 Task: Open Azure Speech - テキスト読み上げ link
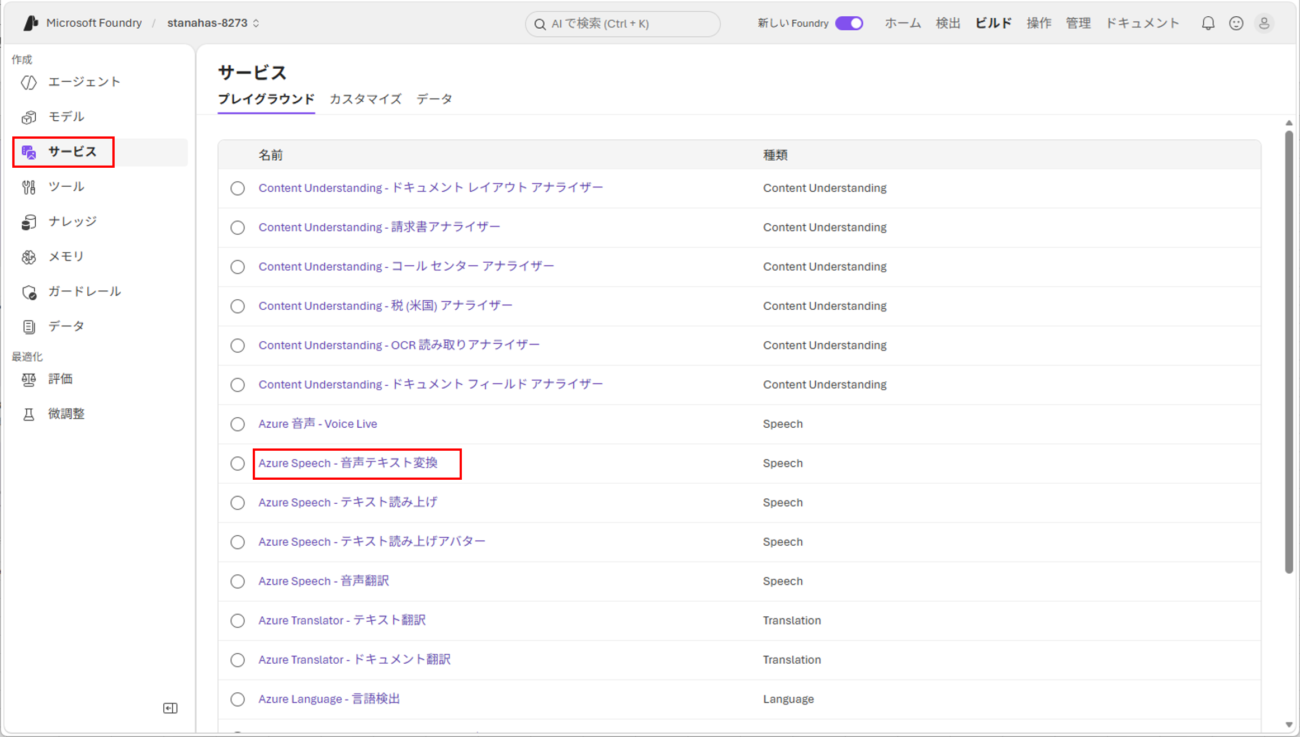[348, 502]
